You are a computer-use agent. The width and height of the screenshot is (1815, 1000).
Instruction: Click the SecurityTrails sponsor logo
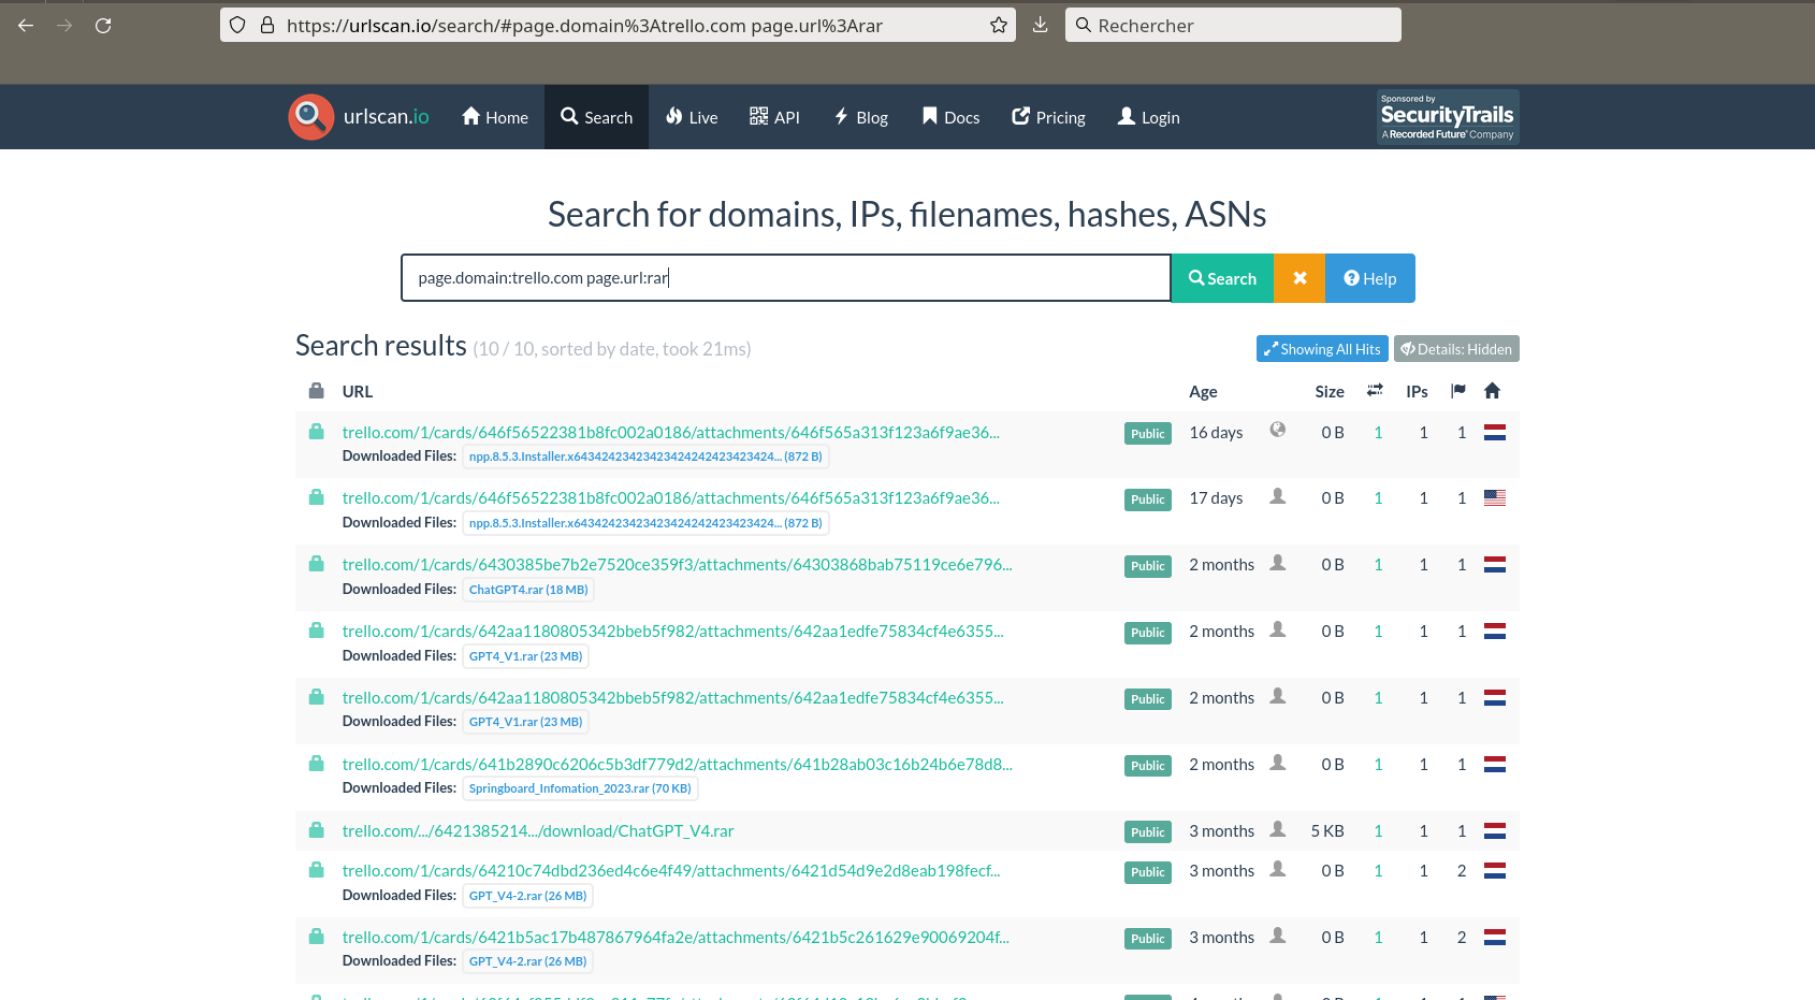point(1447,118)
